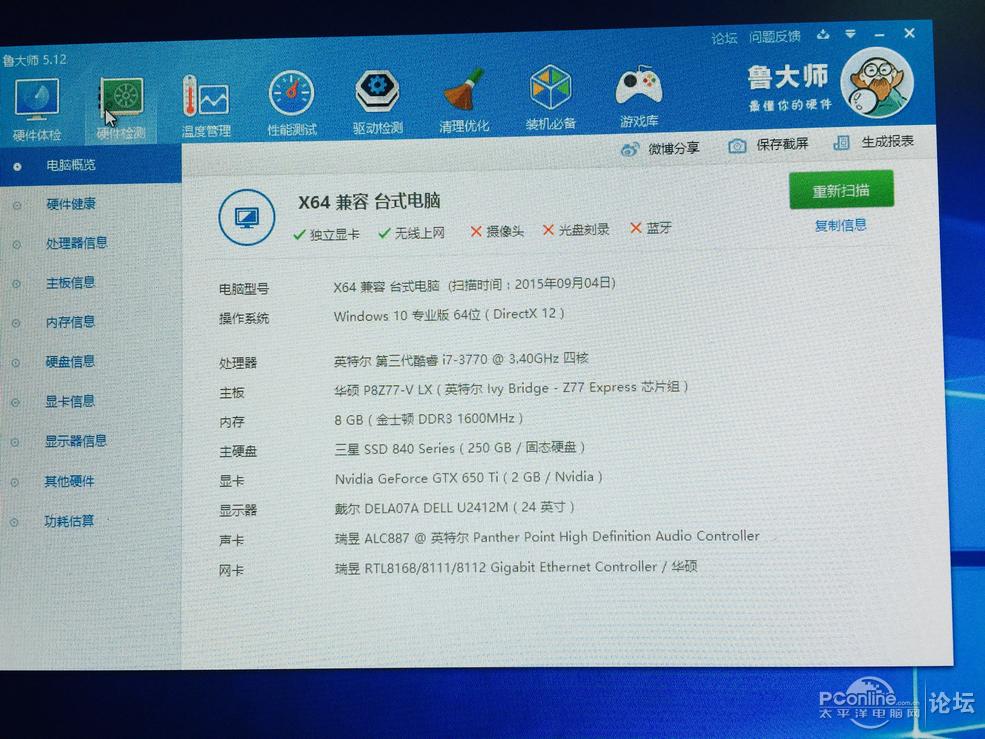
Task: Click the 复制信息 copy info link
Action: click(x=841, y=225)
